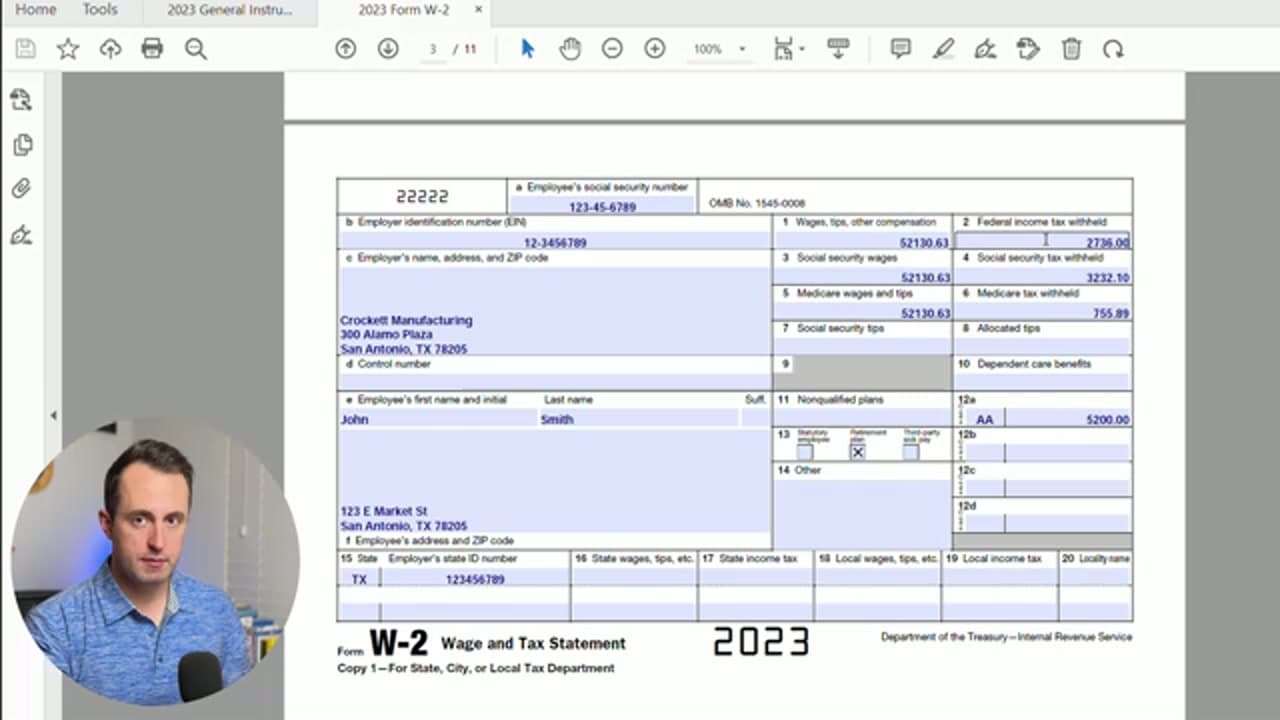Select the 2023 Form W-2 tab

pyautogui.click(x=404, y=10)
